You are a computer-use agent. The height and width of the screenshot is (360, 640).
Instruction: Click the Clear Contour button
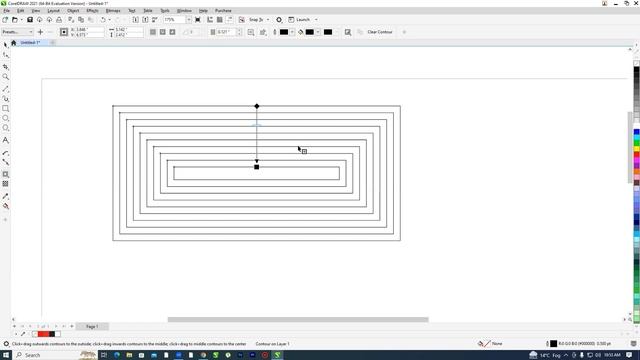[380, 32]
